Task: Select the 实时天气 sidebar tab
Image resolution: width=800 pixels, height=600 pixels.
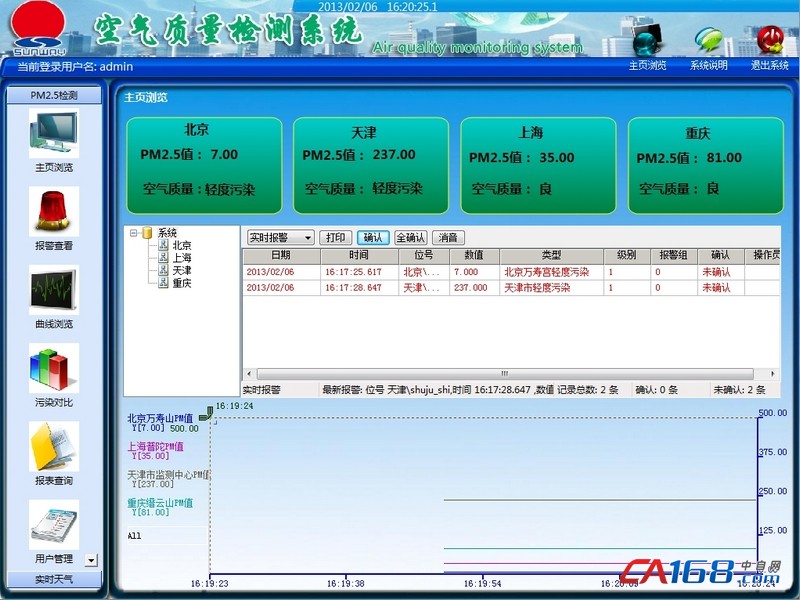Action: (54, 580)
